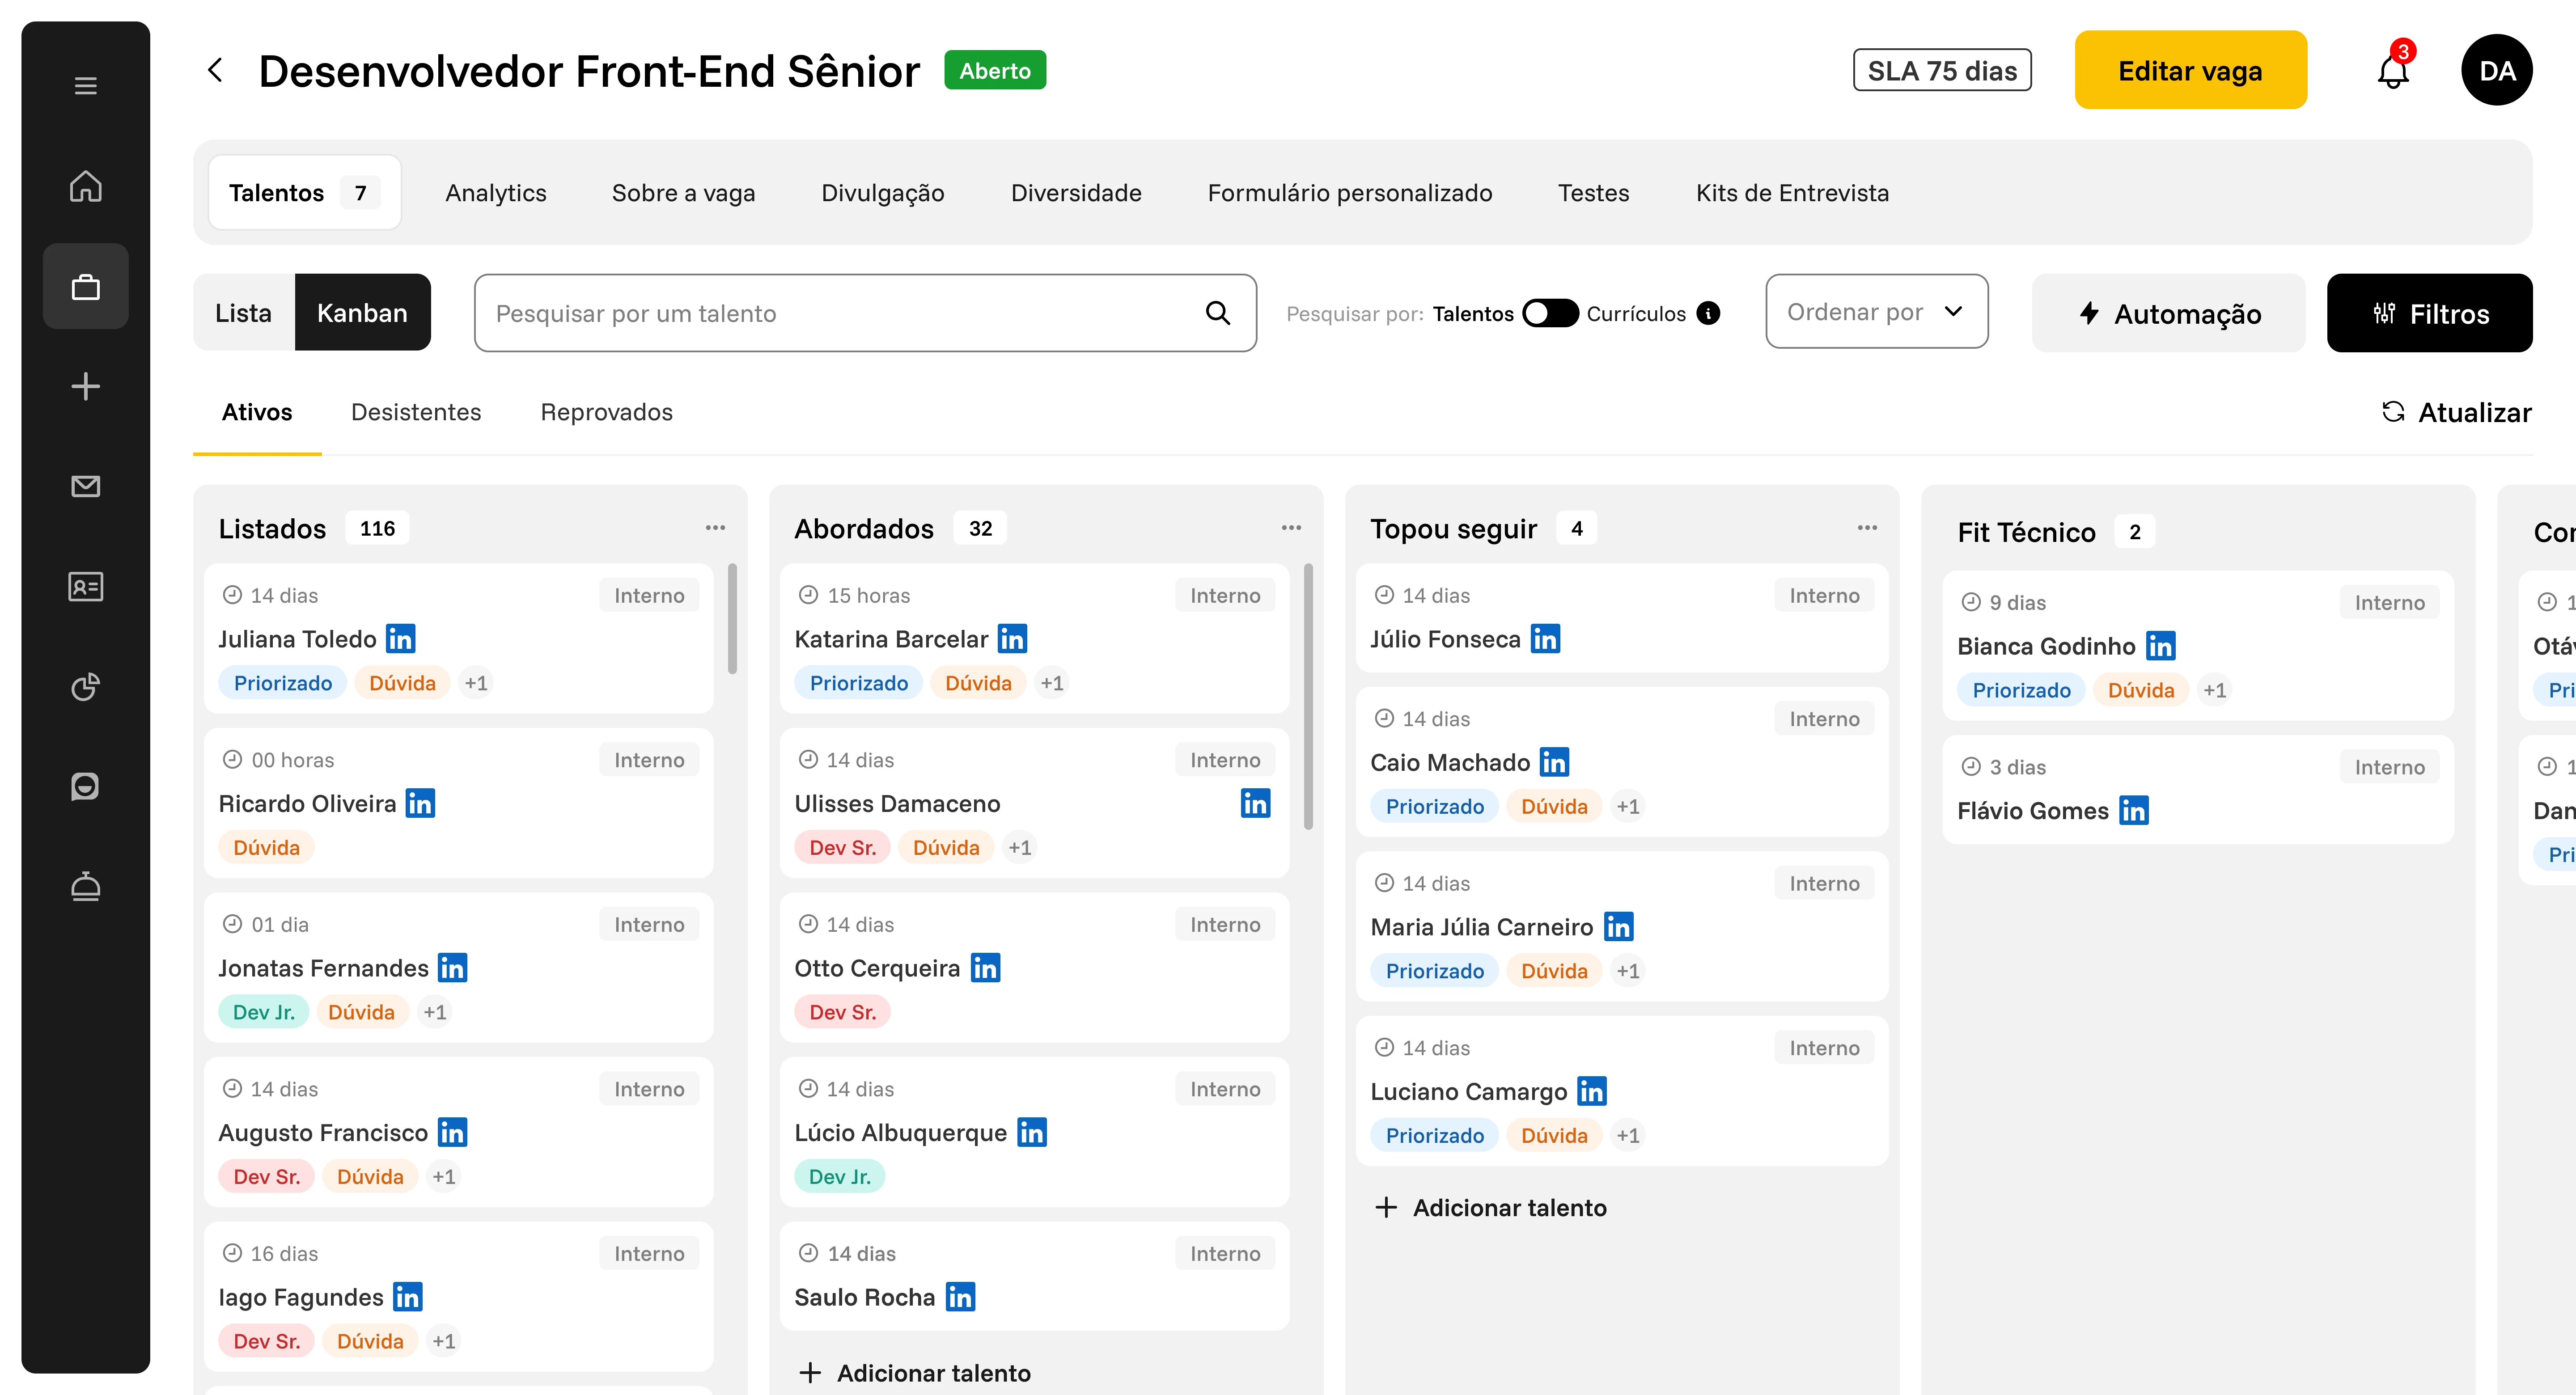Open Ricardo Oliveira's LinkedIn icon
This screenshot has width=2576, height=1395.
(420, 803)
